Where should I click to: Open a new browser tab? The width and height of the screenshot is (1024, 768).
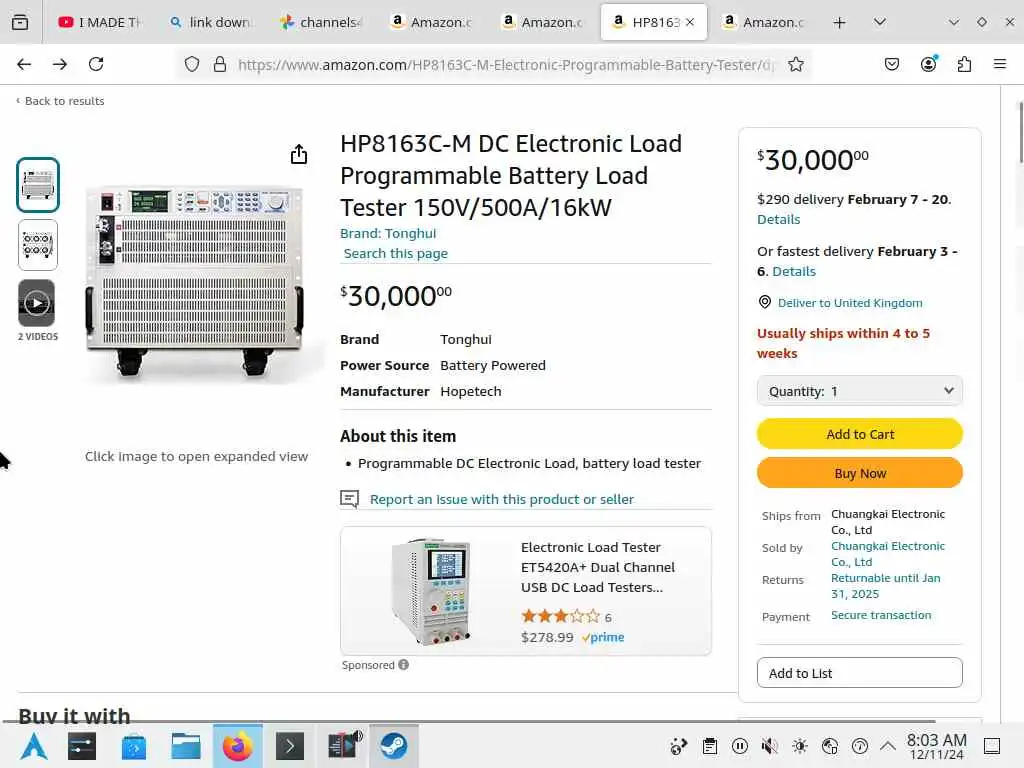point(839,22)
